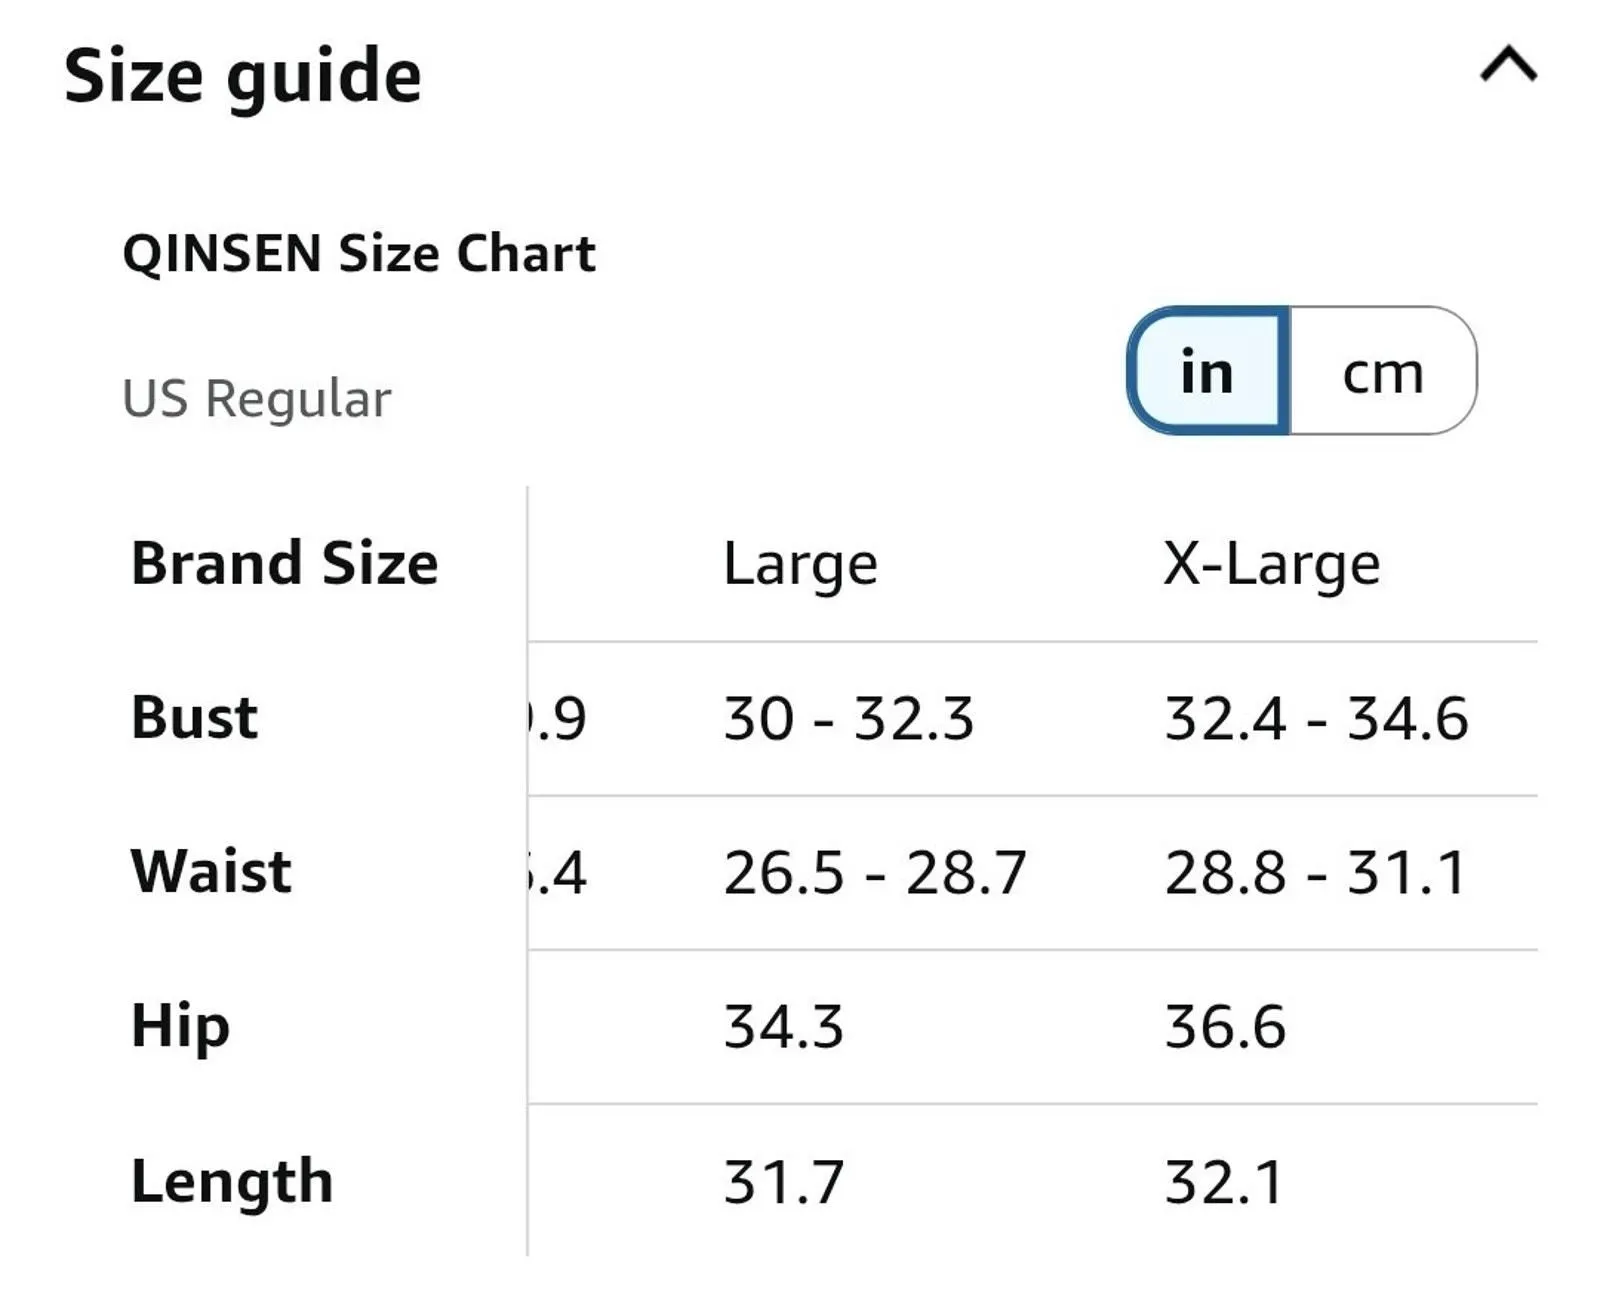Select the X-Large column header
The width and height of the screenshot is (1600, 1301).
(1271, 564)
